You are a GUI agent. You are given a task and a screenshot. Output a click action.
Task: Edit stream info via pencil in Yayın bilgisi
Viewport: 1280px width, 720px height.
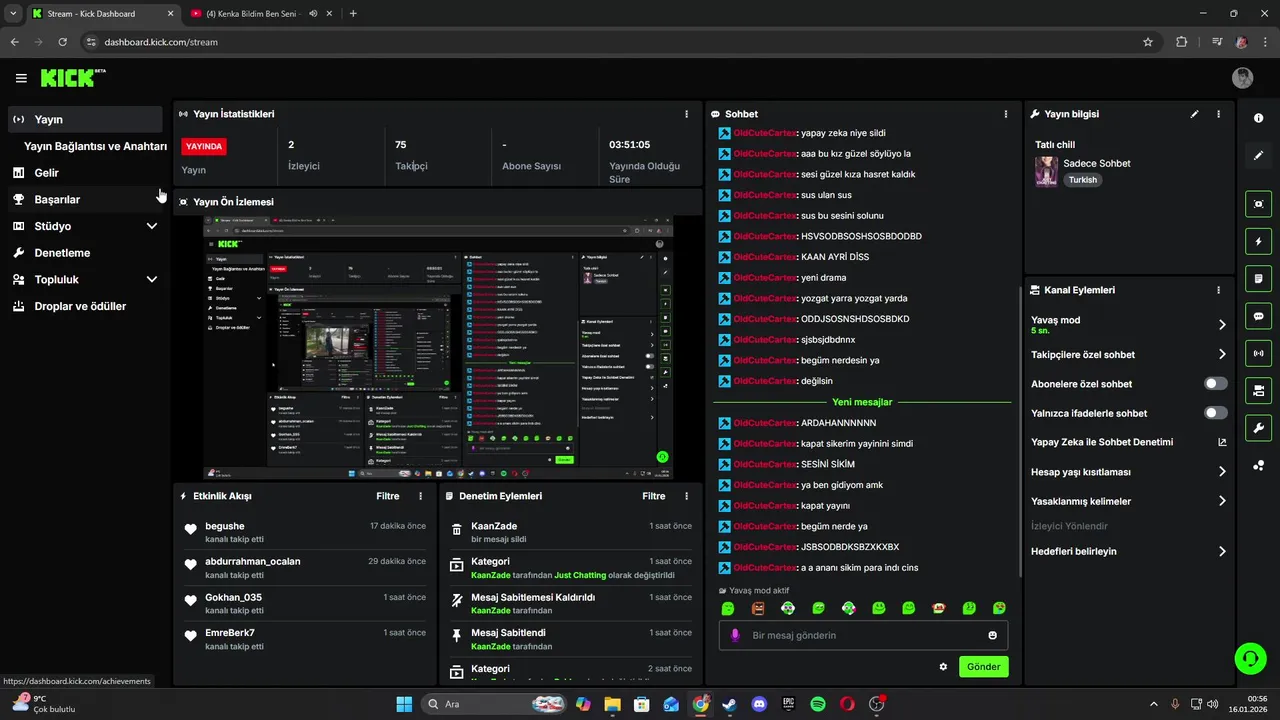1194,114
